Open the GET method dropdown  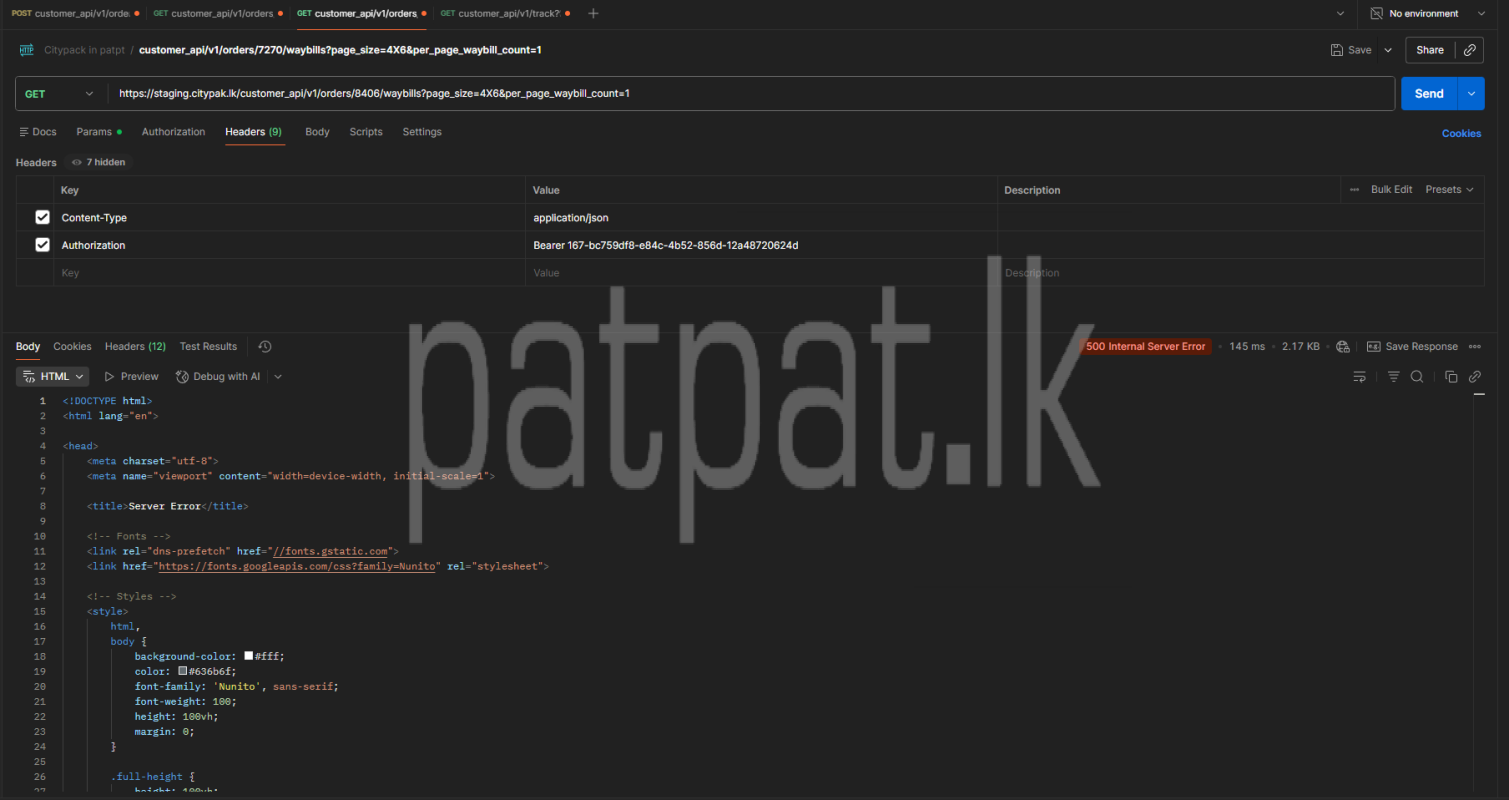(60, 94)
